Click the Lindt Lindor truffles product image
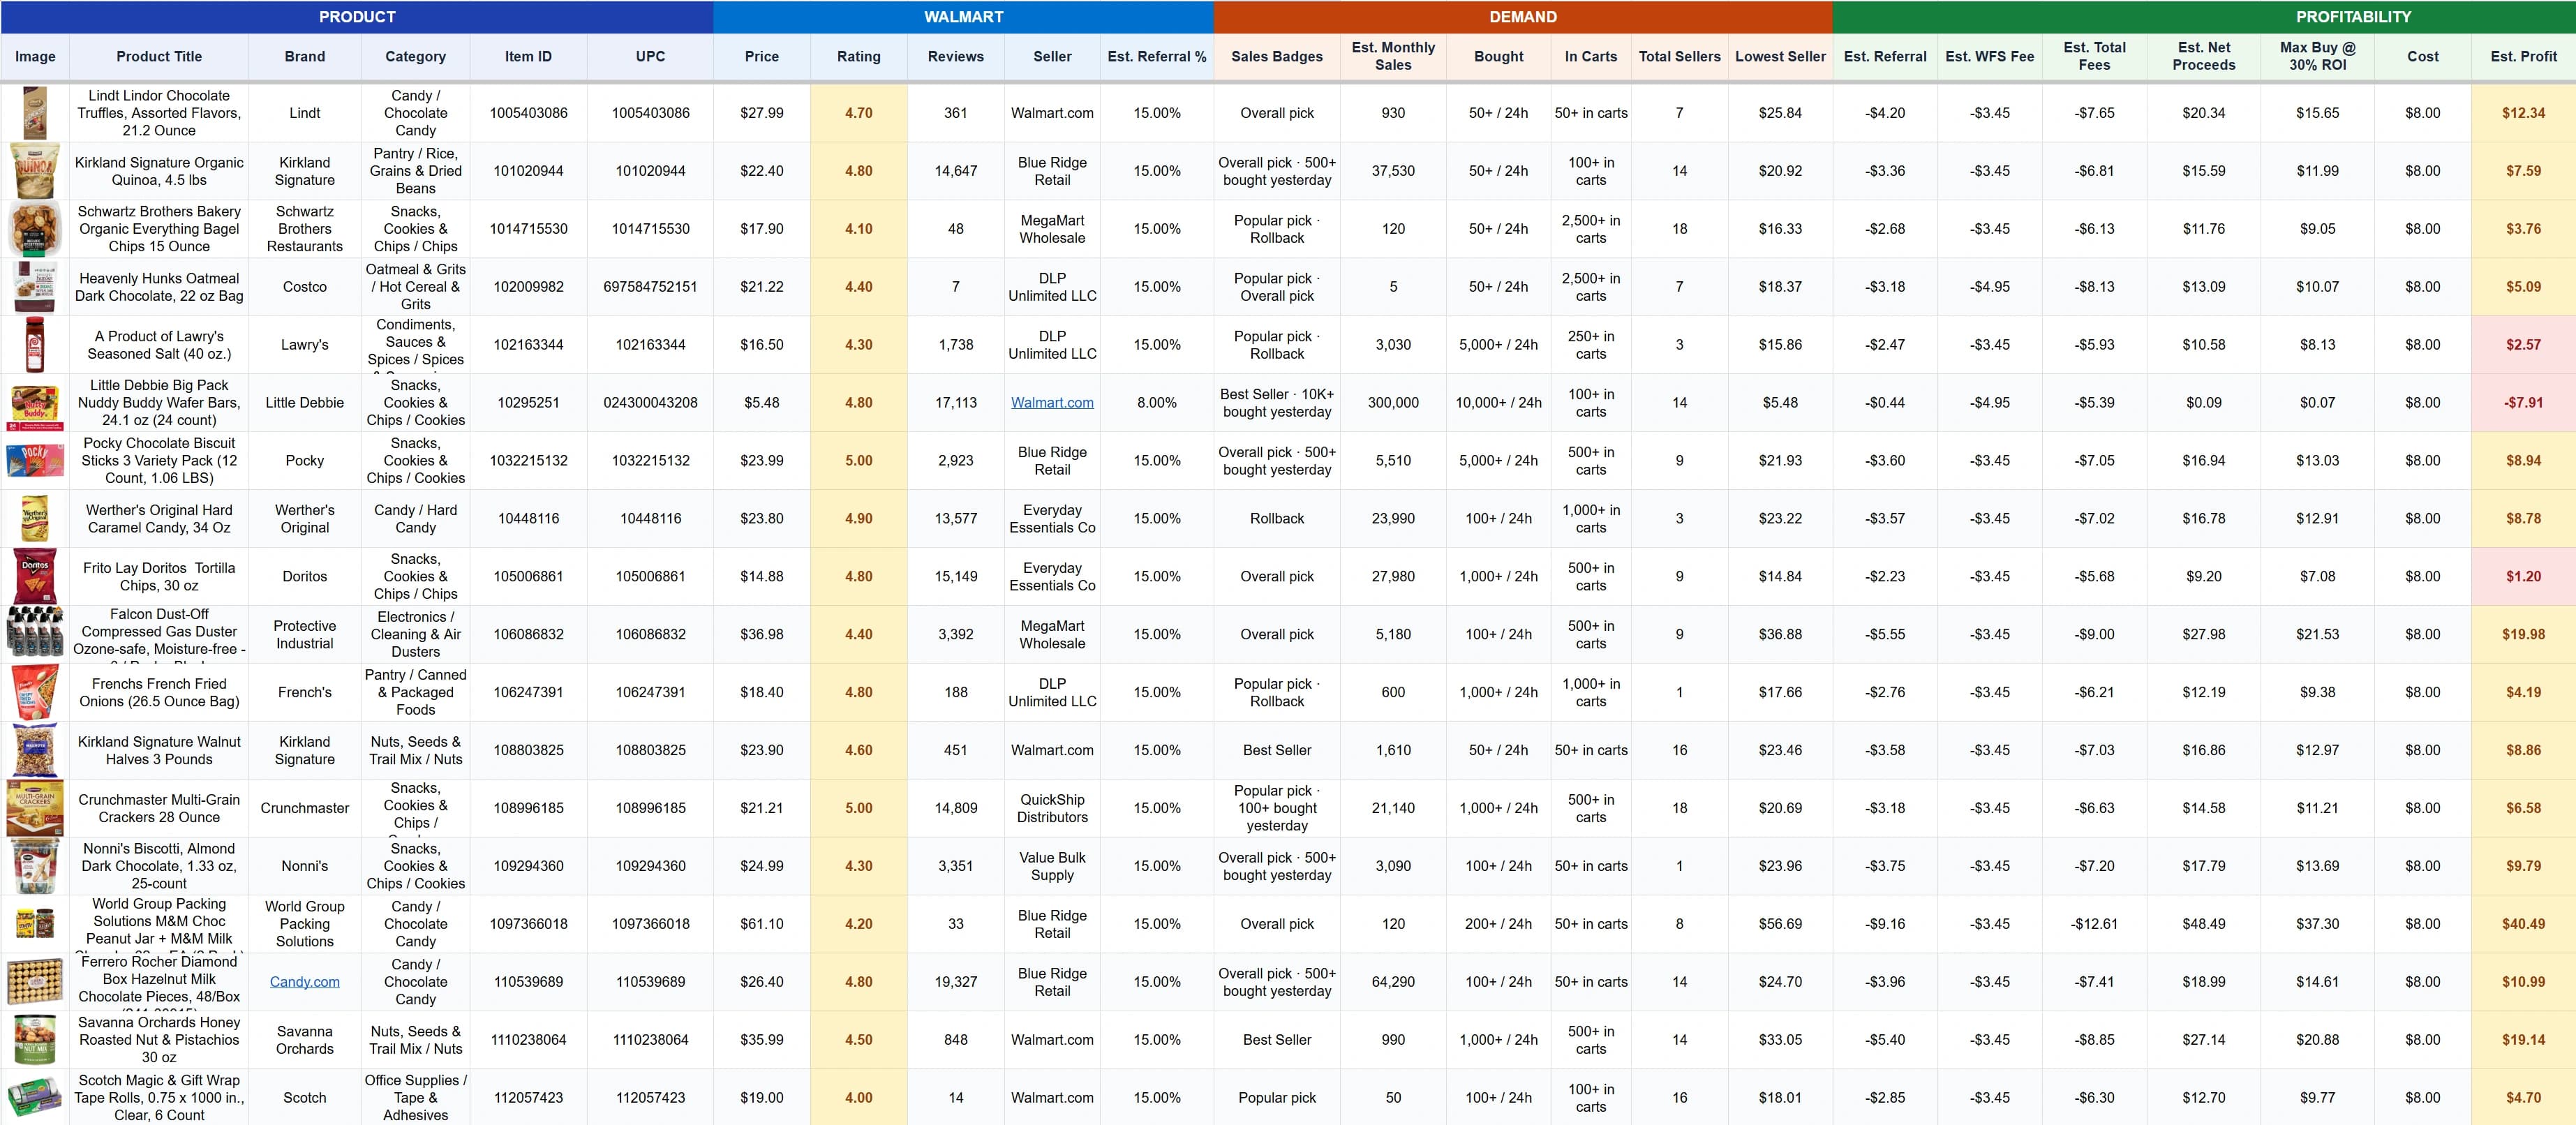The image size is (2576, 1125). (35, 112)
